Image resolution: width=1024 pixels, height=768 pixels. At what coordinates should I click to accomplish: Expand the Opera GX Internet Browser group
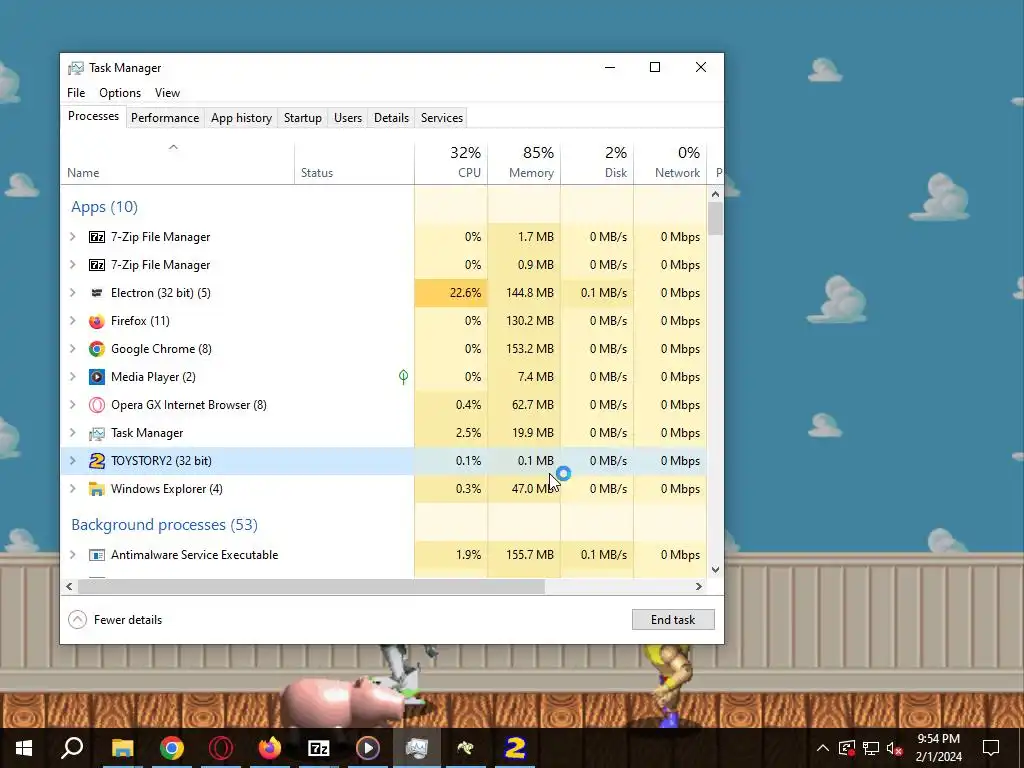click(x=72, y=405)
